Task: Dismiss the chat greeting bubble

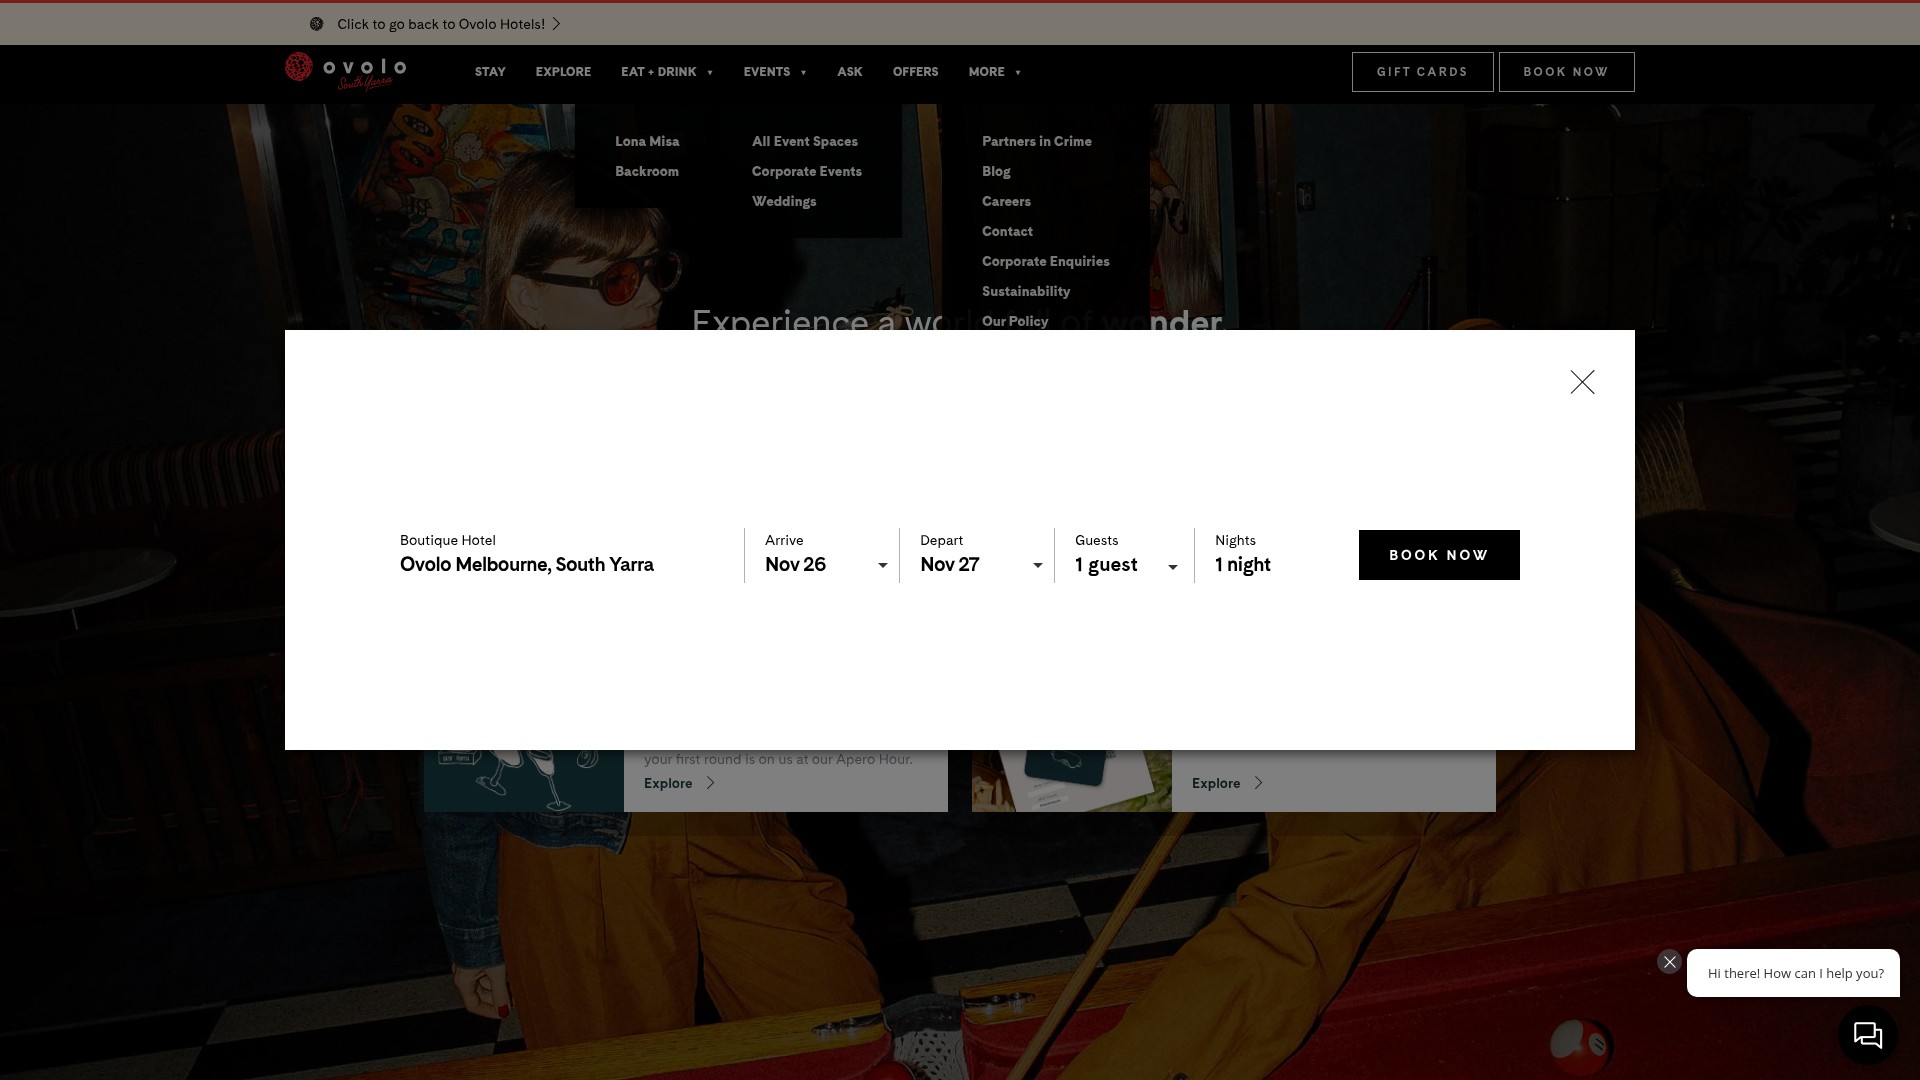Action: (x=1669, y=962)
